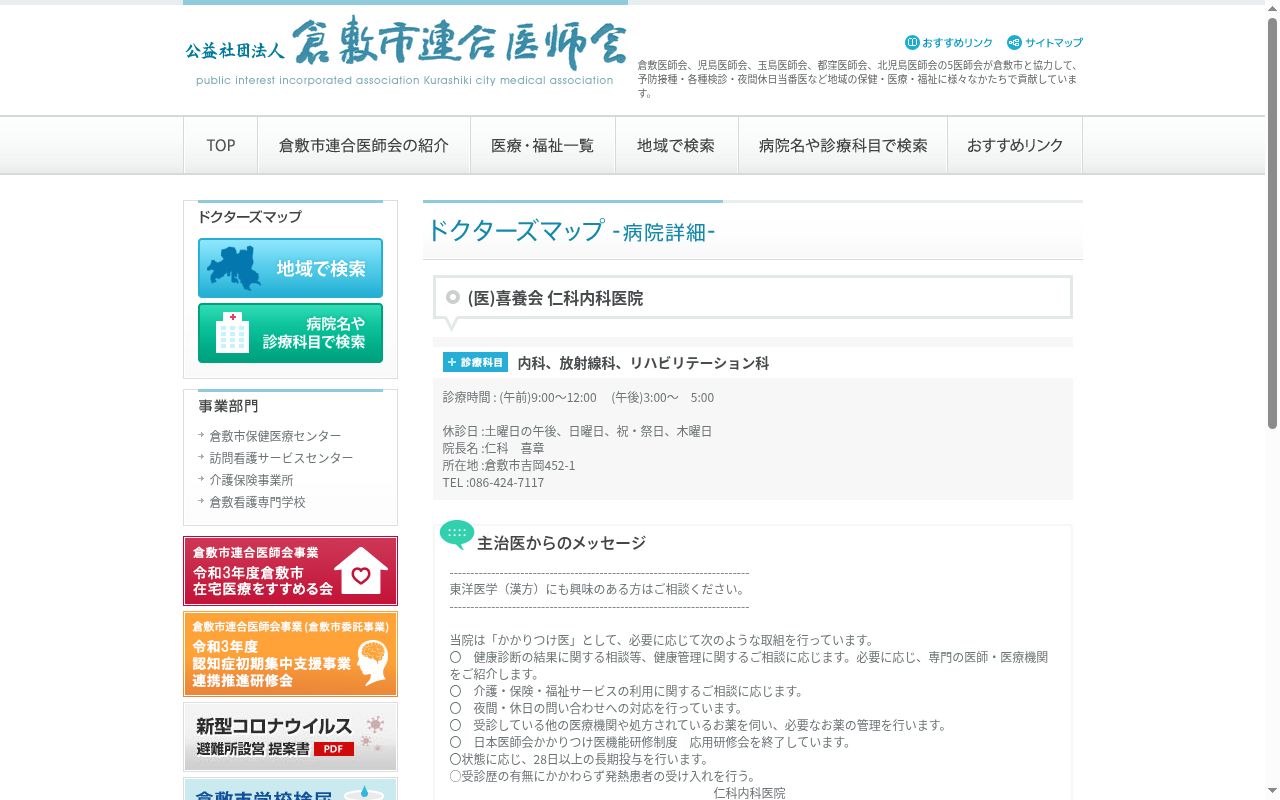Image resolution: width=1280 pixels, height=800 pixels.
Task: Open 倉敷看護専門学校 link
Action: 257,502
